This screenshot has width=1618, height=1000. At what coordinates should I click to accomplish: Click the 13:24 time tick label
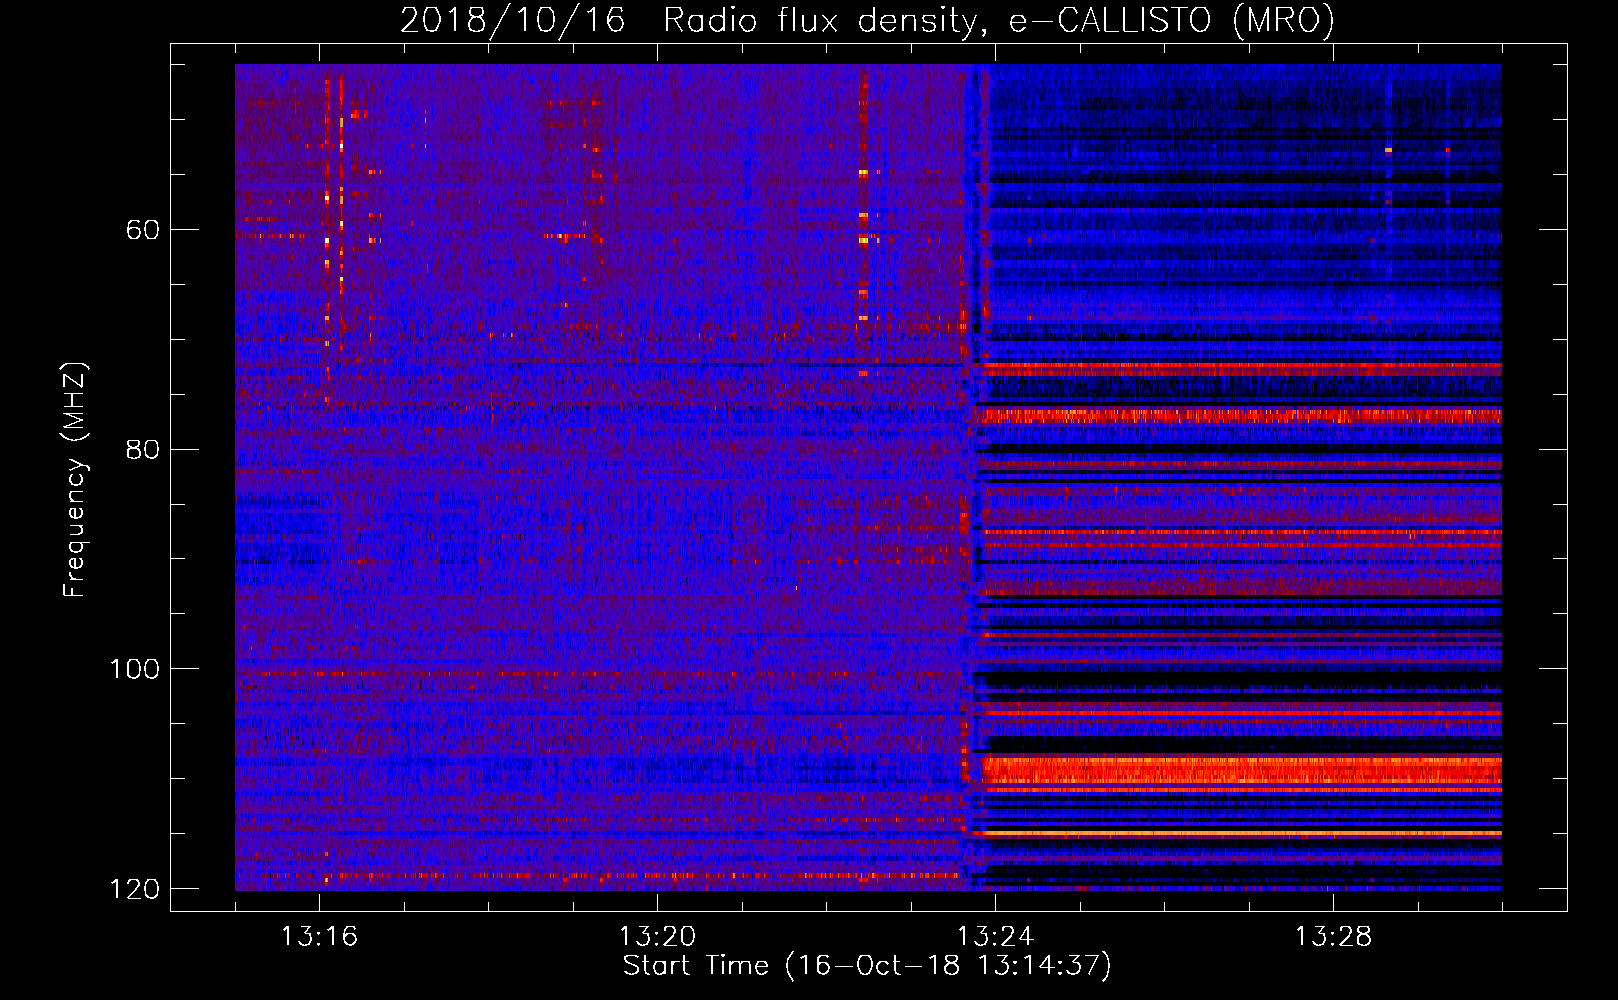(995, 937)
